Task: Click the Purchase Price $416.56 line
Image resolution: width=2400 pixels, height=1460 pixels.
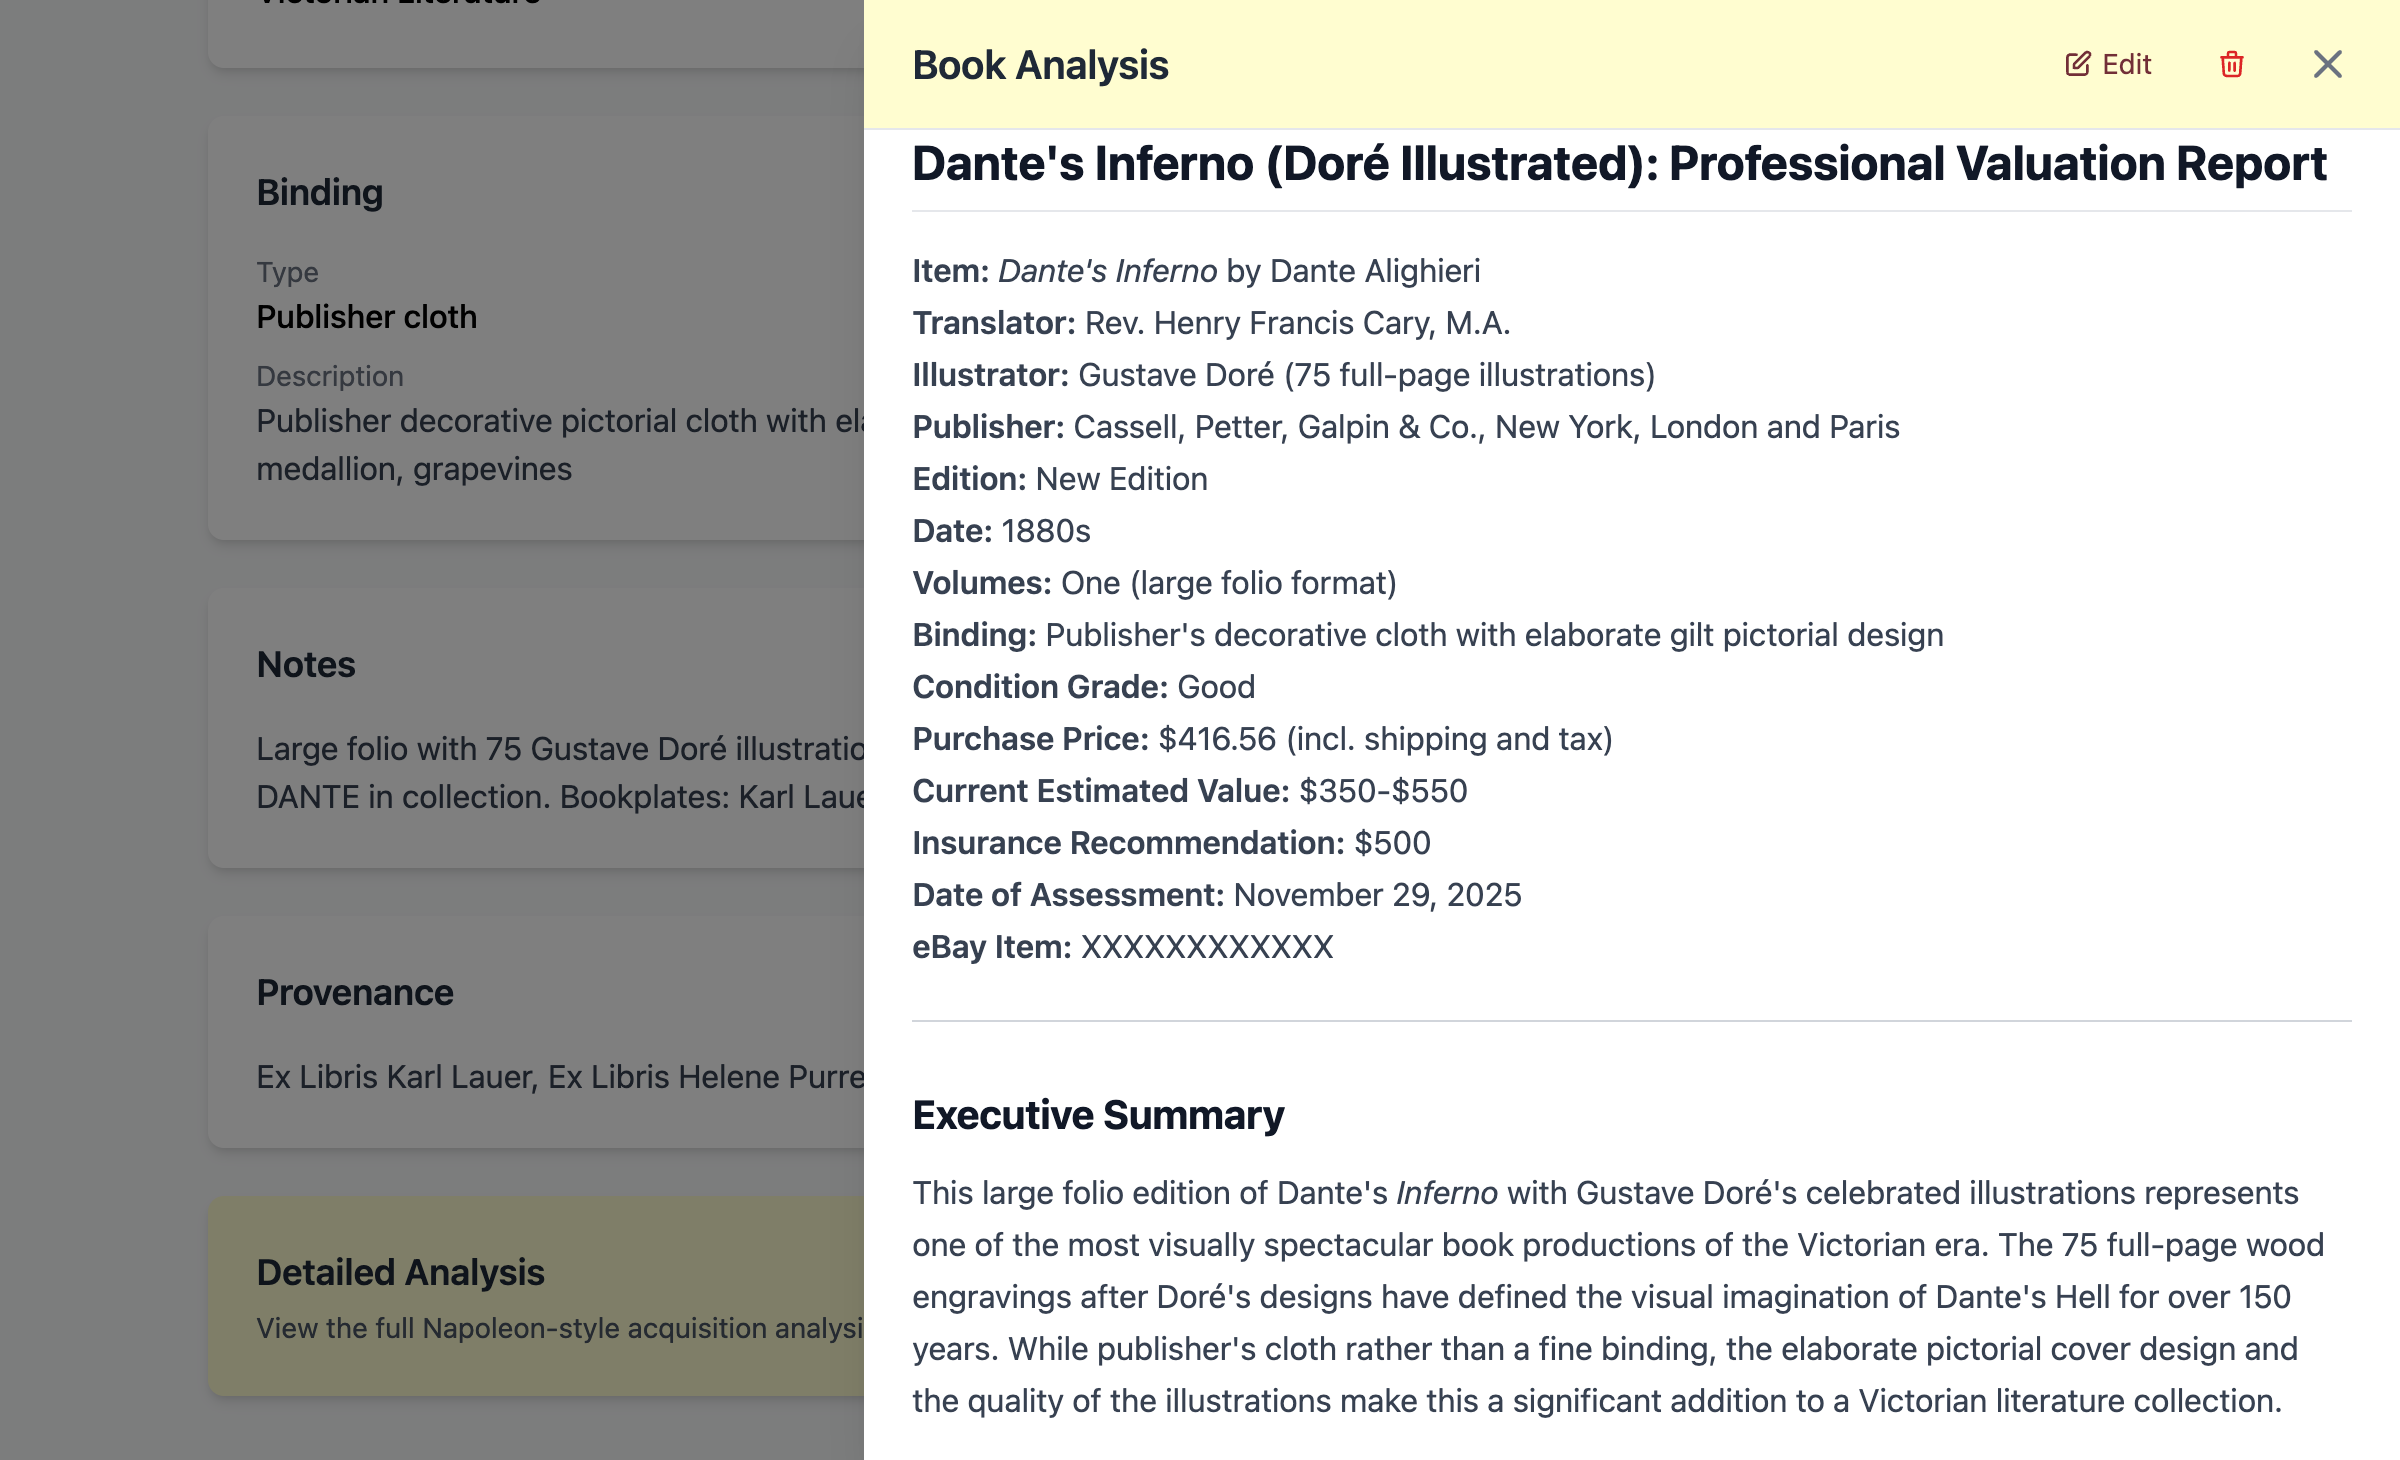Action: pyautogui.click(x=1262, y=739)
